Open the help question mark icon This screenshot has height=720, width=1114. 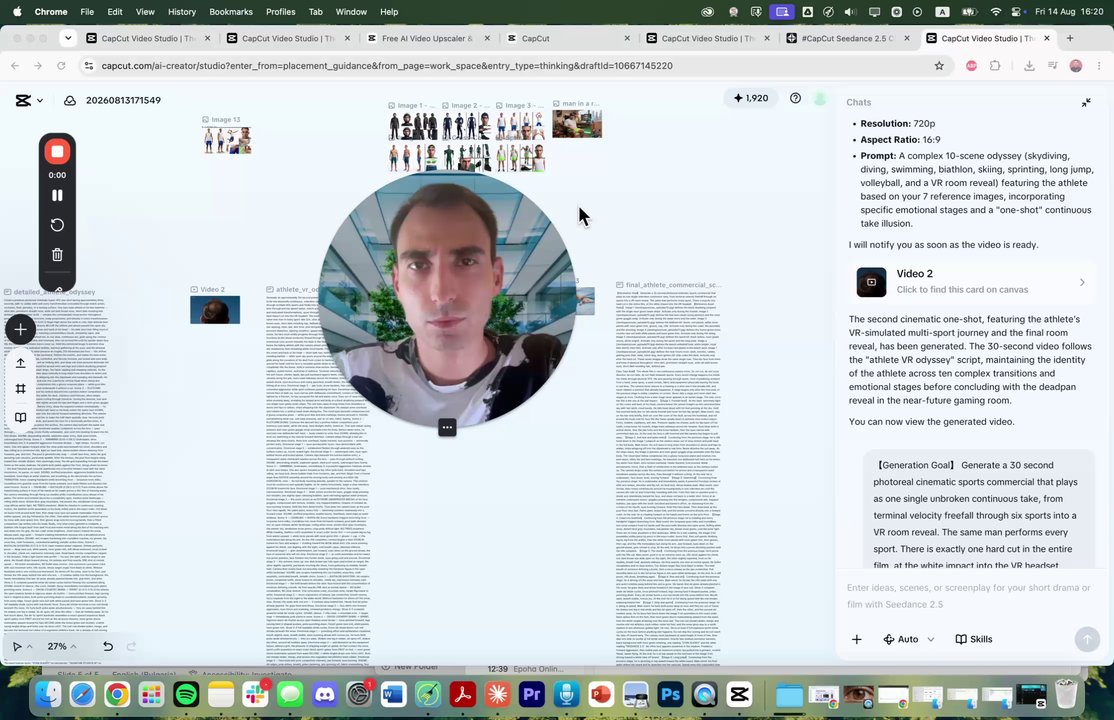coord(796,98)
